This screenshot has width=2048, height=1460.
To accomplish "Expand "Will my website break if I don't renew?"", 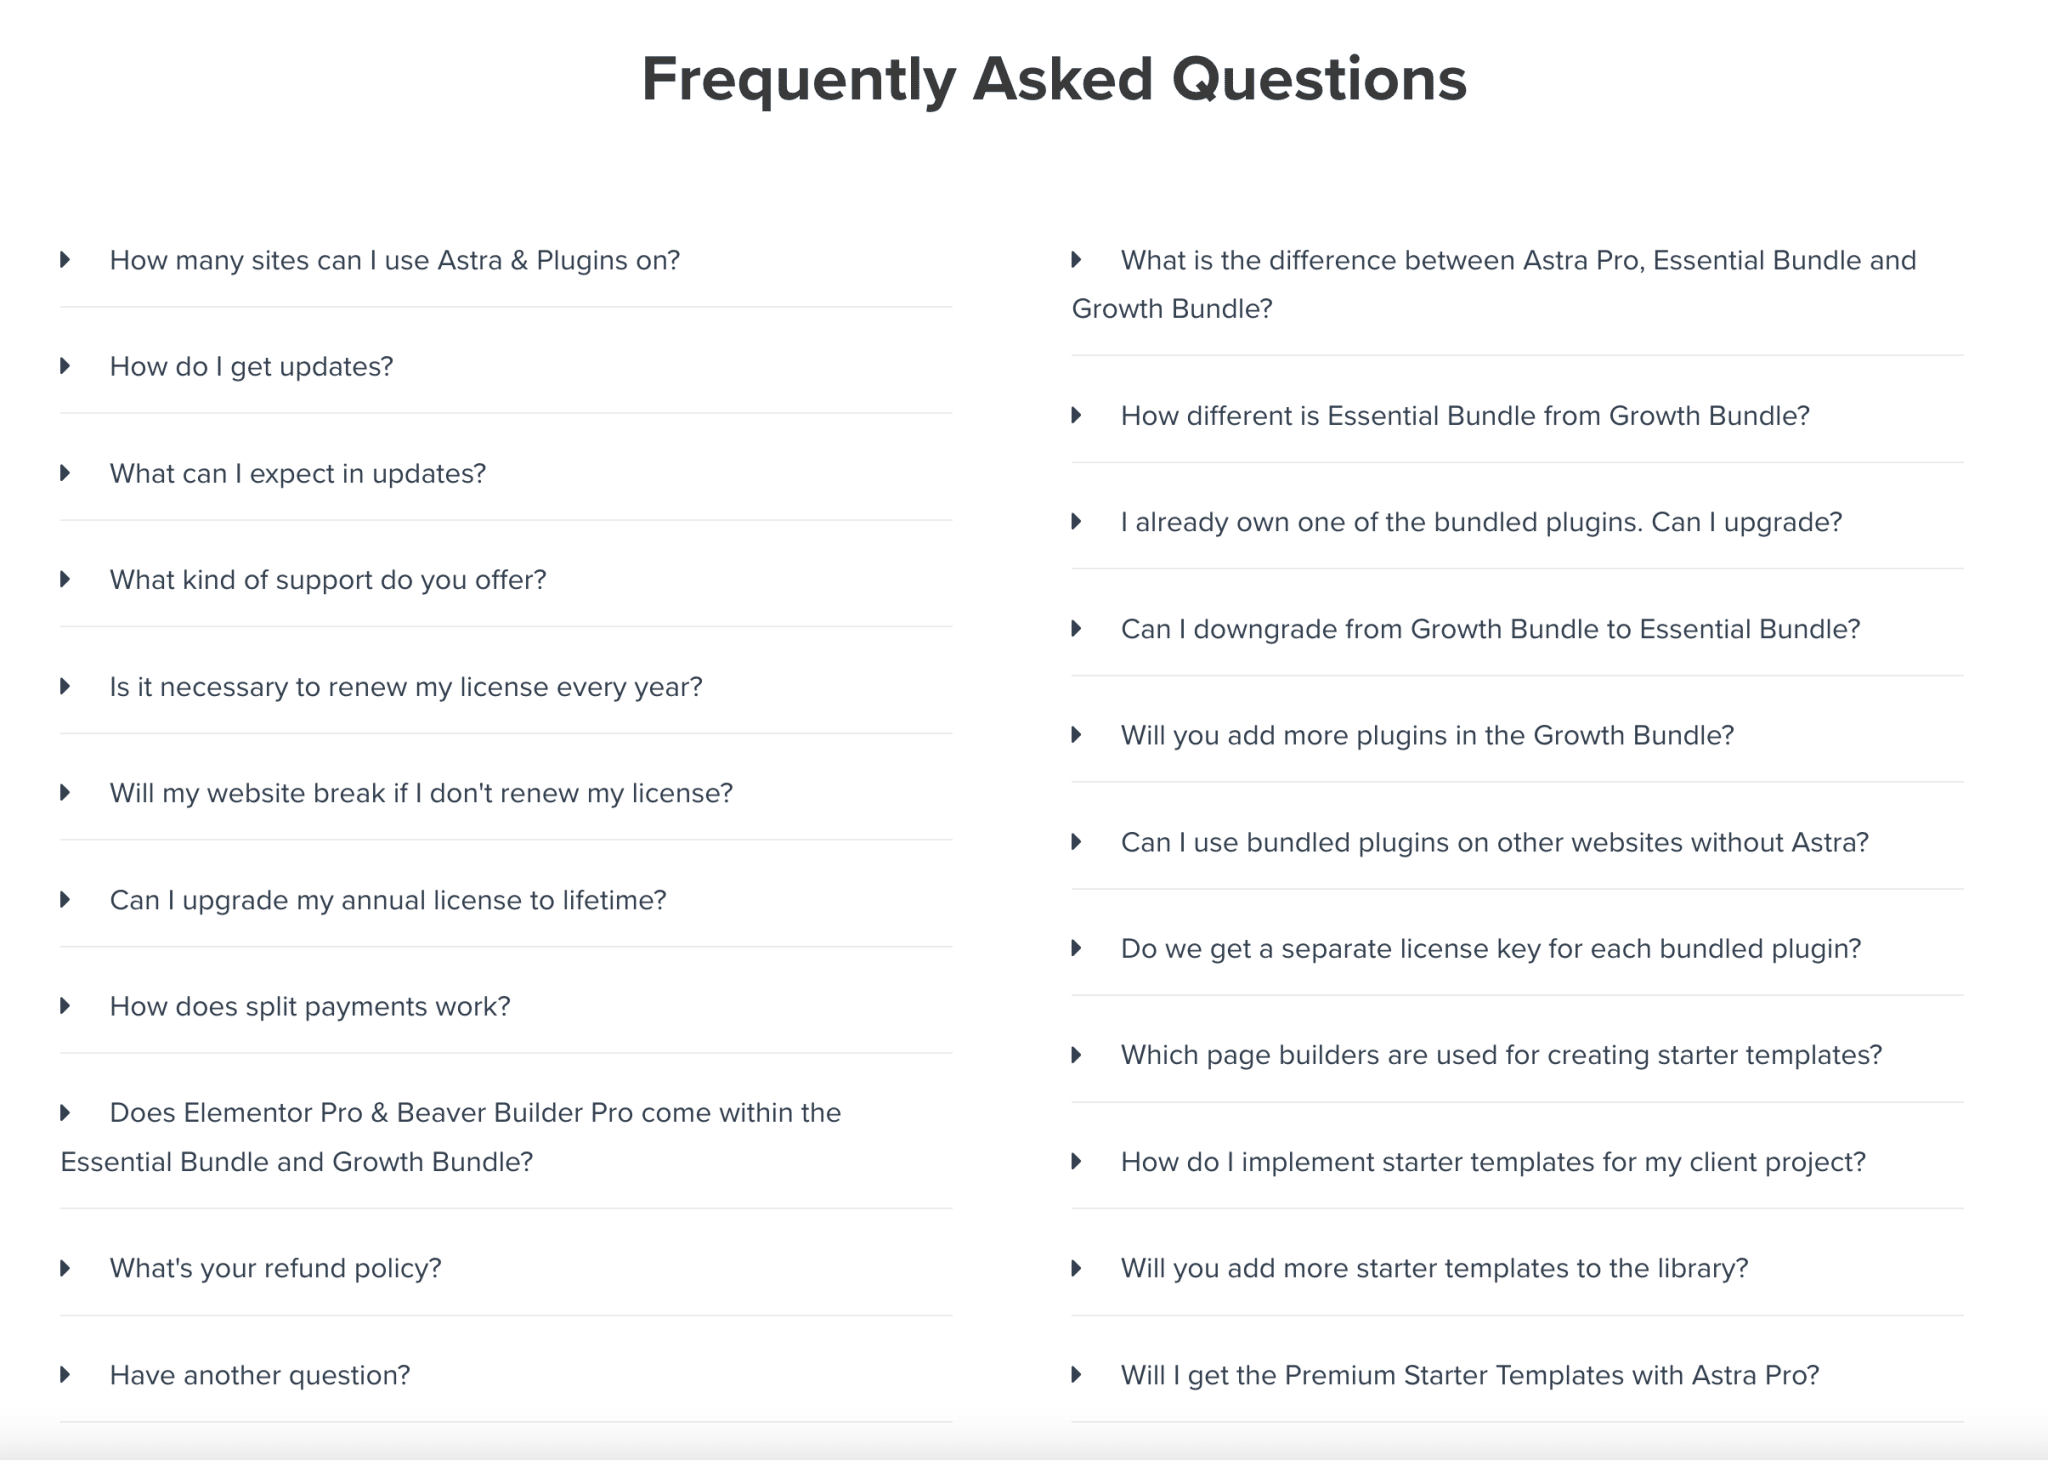I will (420, 793).
